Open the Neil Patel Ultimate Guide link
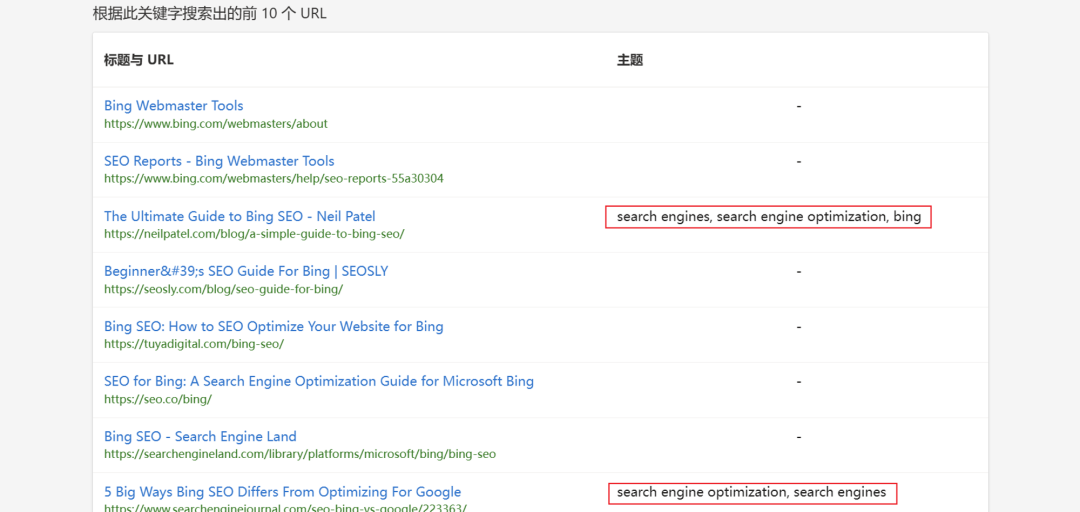The width and height of the screenshot is (1080, 512). [x=239, y=216]
